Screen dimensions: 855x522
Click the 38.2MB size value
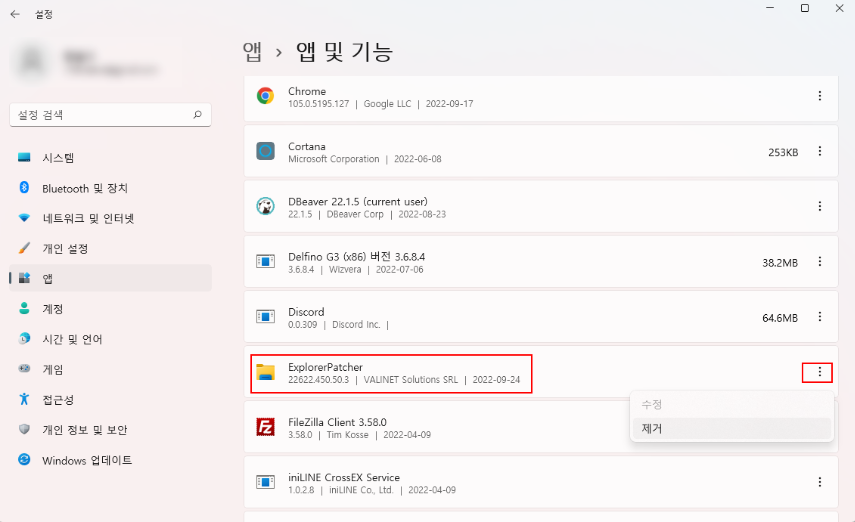coord(780,263)
